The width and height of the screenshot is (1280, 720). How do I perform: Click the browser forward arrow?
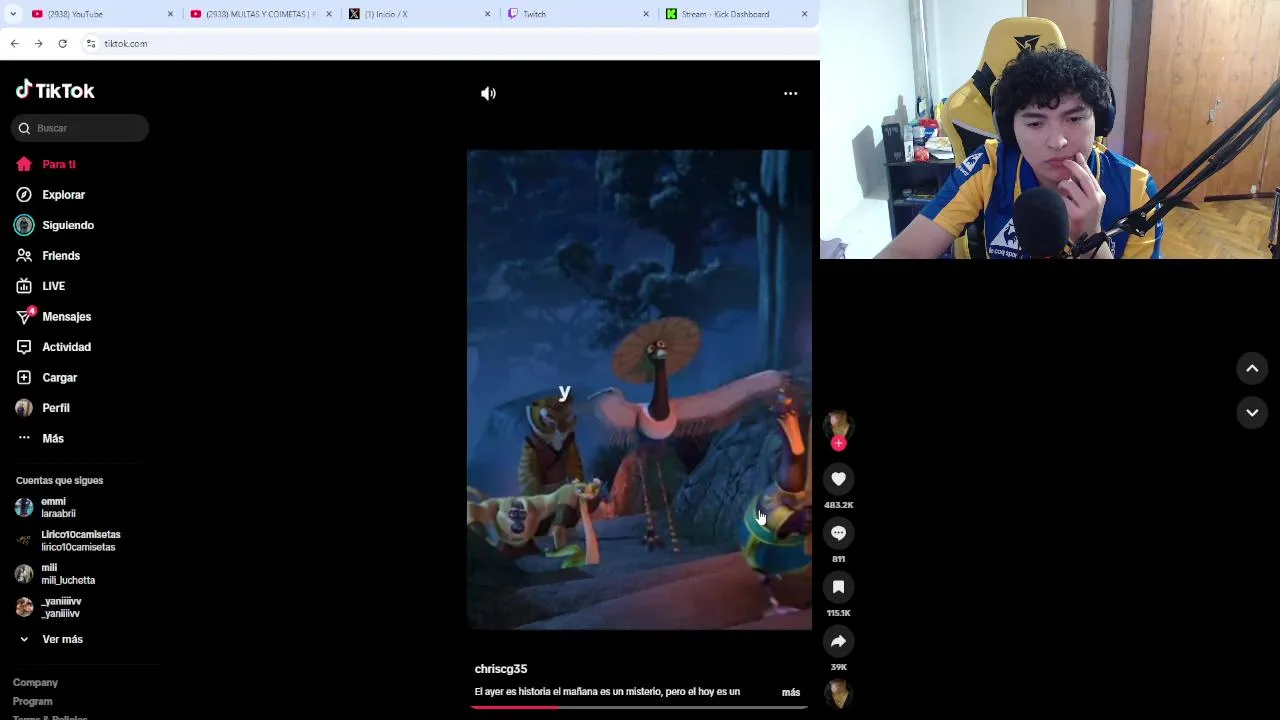point(38,44)
